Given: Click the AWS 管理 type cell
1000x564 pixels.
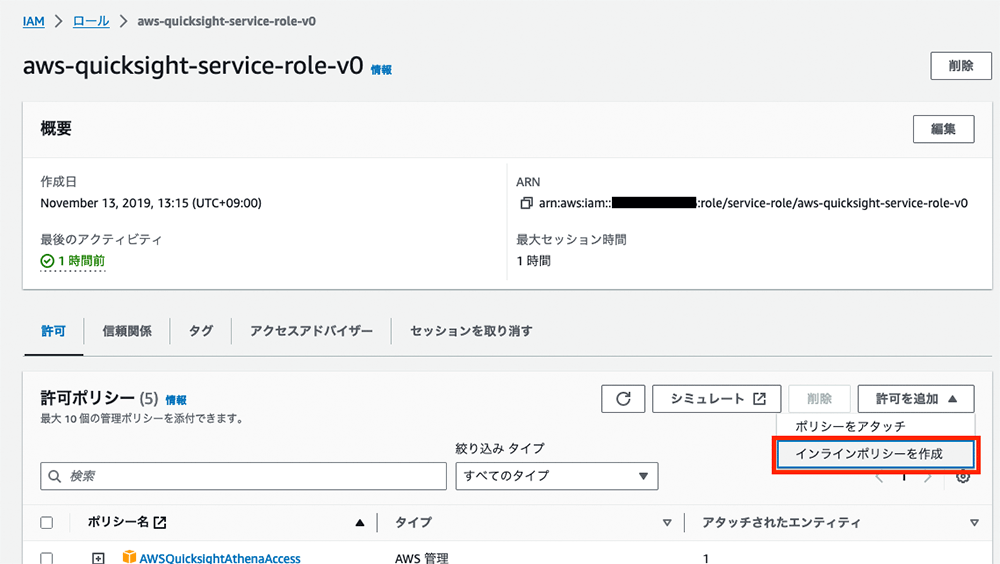Looking at the screenshot, I should click(x=422, y=558).
